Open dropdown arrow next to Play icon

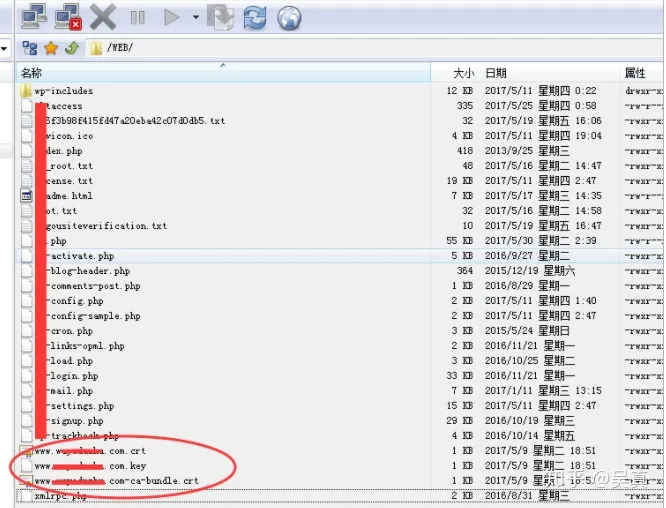pyautogui.click(x=194, y=17)
